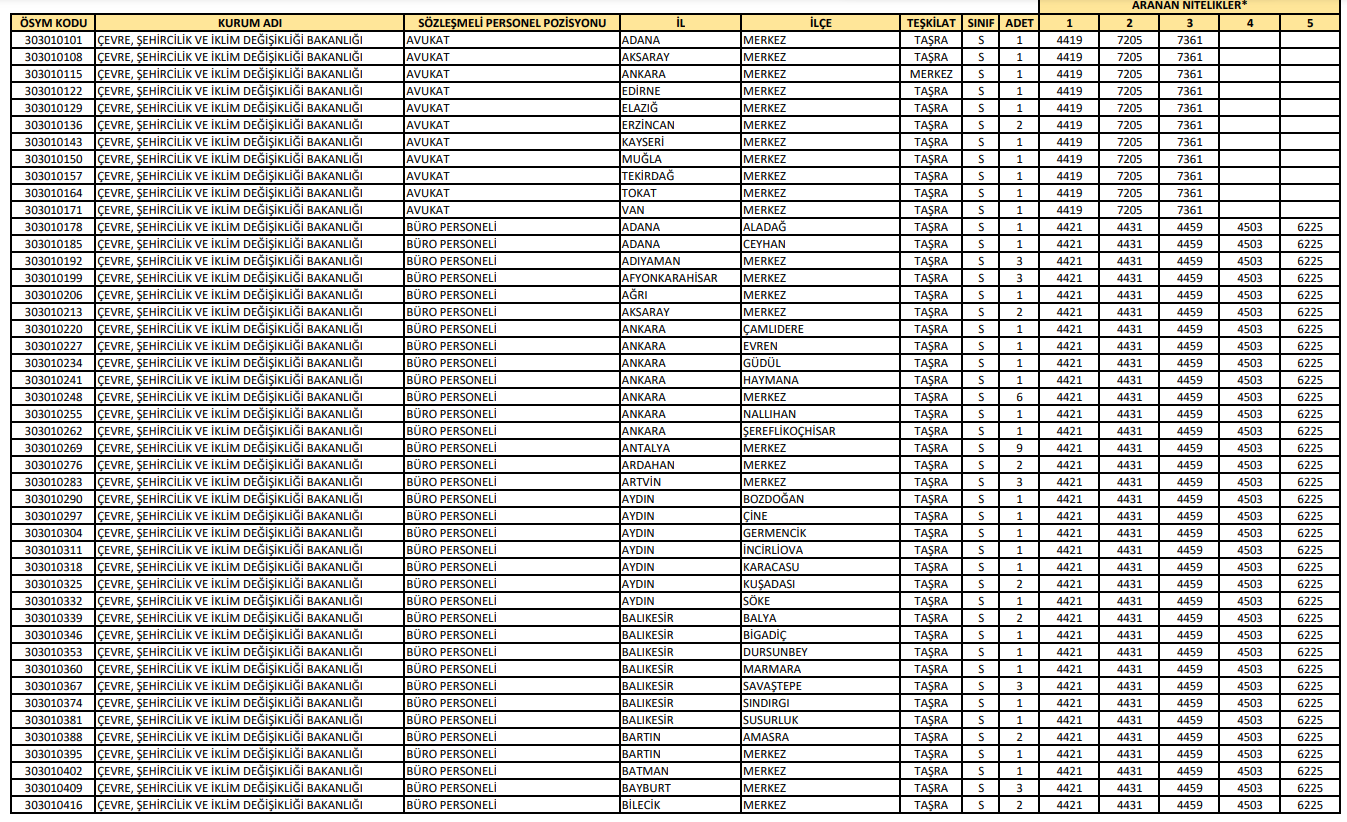
Task: Click code 303010122 in first column
Action: pos(53,91)
